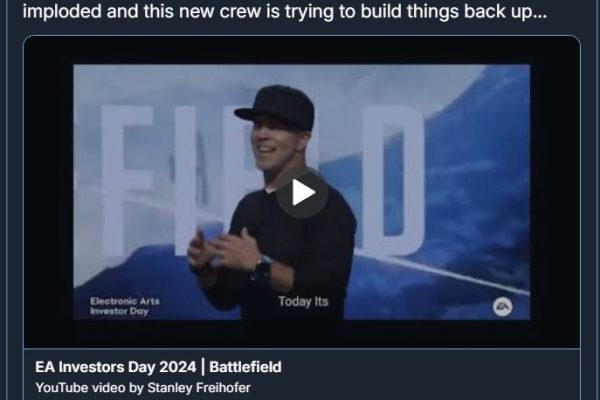This screenshot has width=600, height=400.
Task: Click the post text about the new crew
Action: point(285,11)
